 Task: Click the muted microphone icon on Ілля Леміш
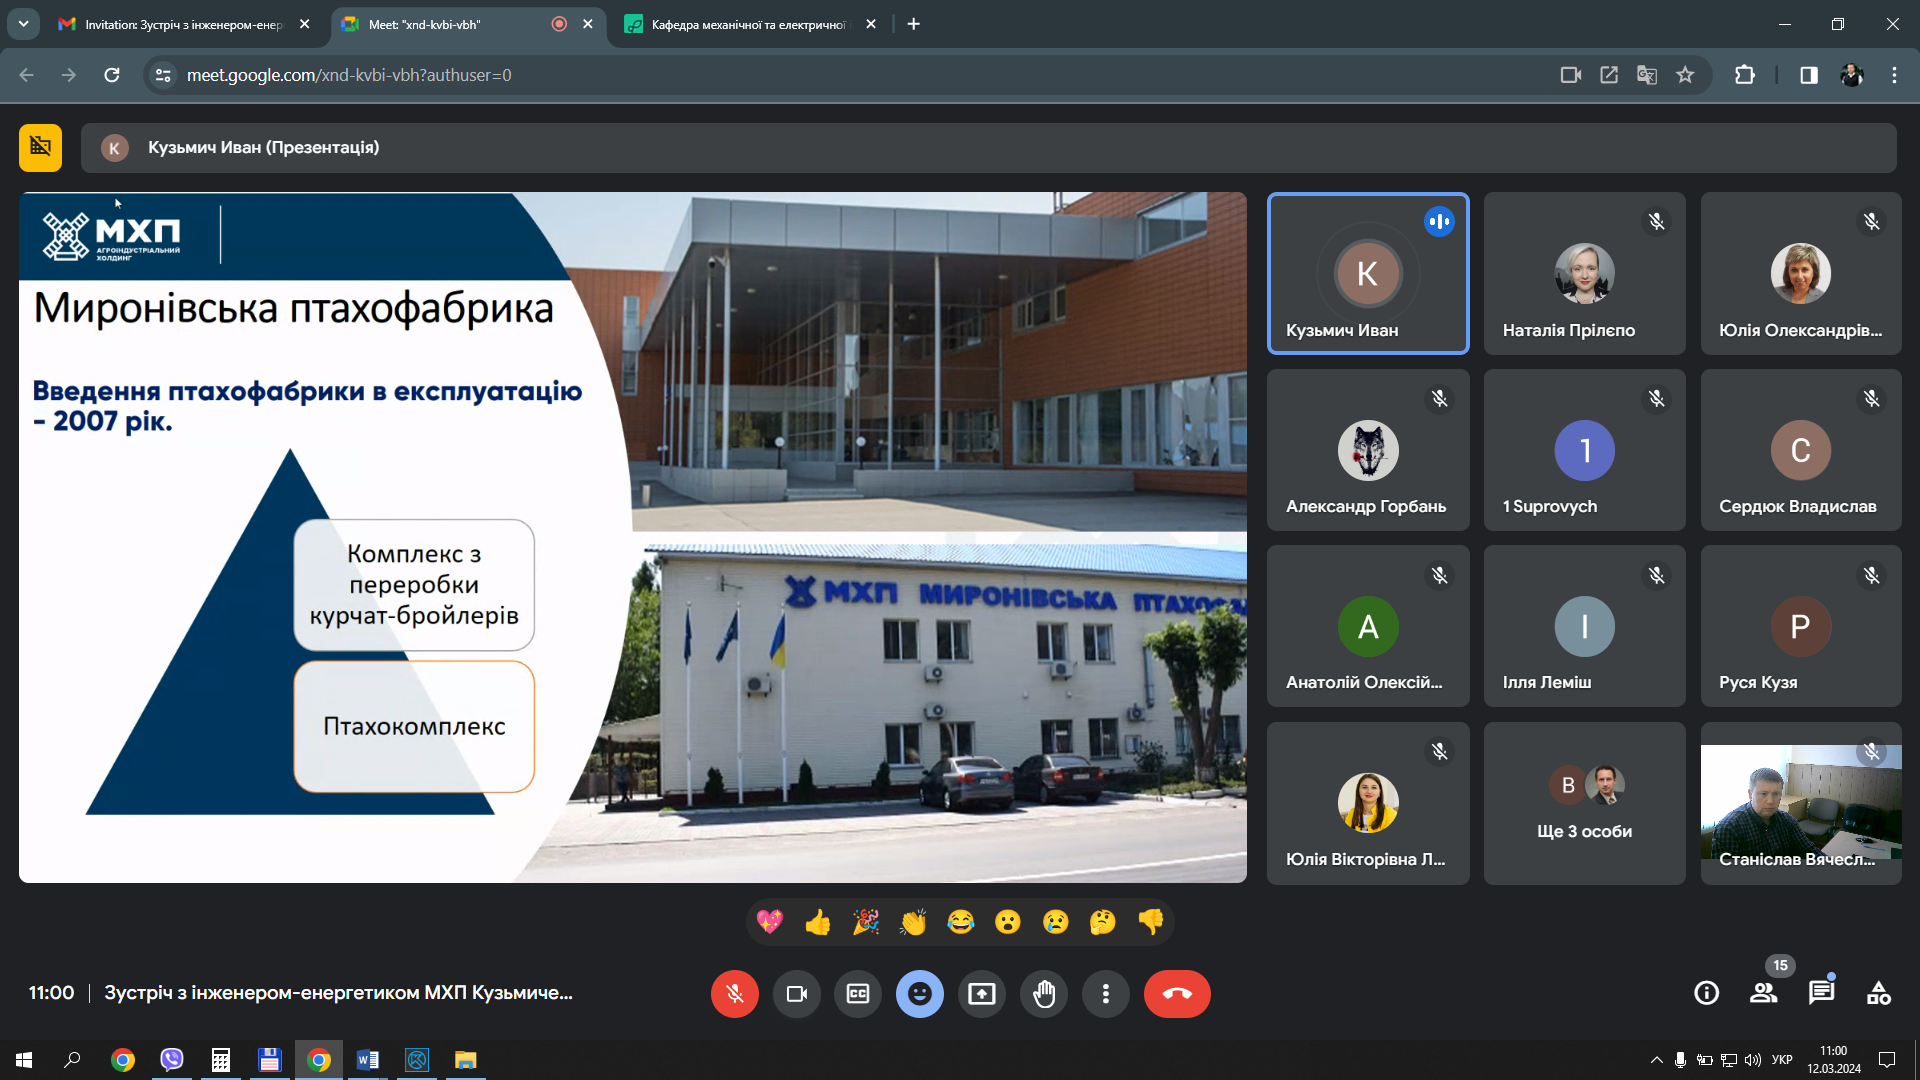point(1657,576)
